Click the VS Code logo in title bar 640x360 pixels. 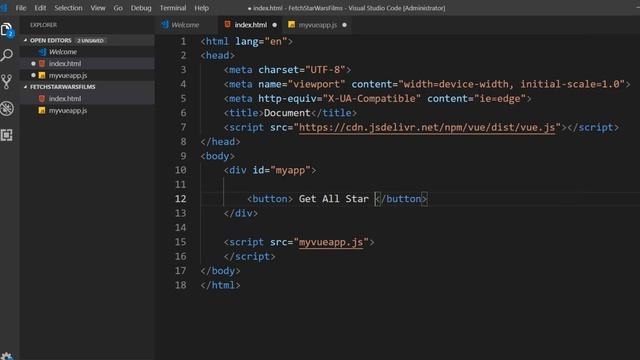[4, 8]
